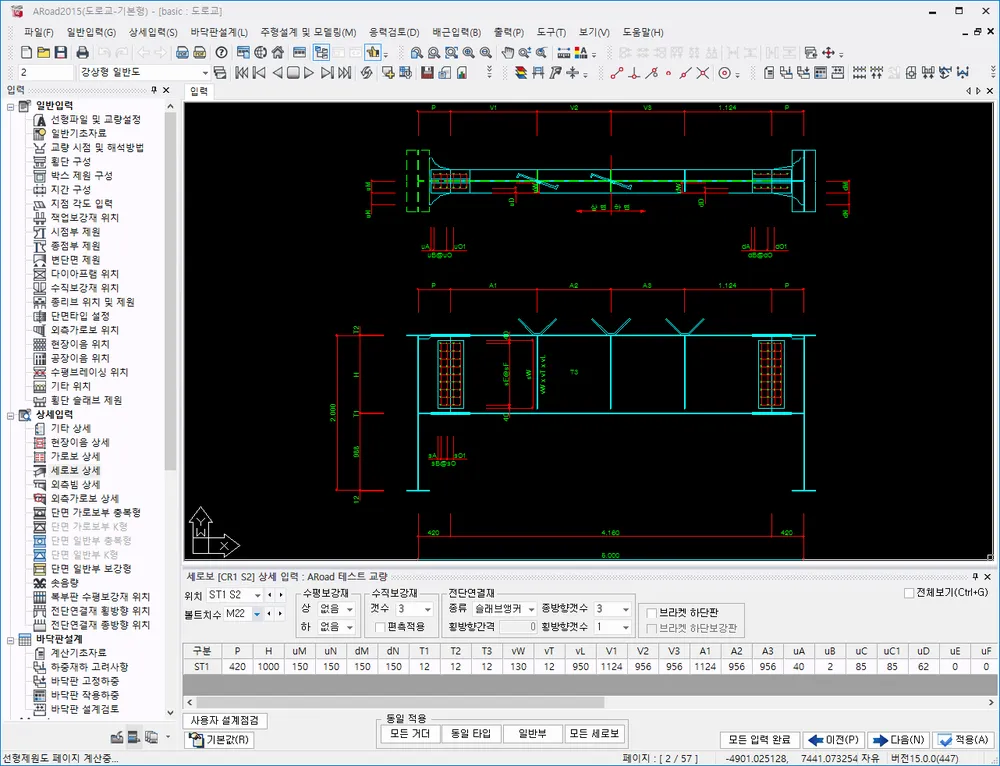This screenshot has width=1000, height=766.
Task: Toggle 브라켓 하단판 checkbox
Action: (x=652, y=613)
